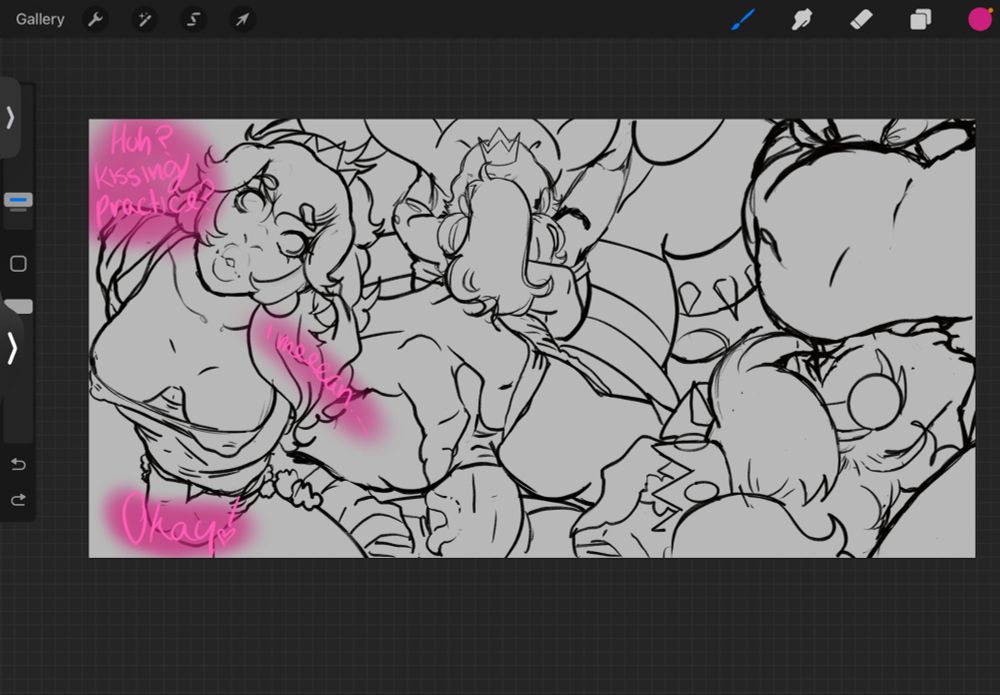Click the brush size slider handle
Image resolution: width=1000 pixels, height=695 pixels.
[x=18, y=201]
